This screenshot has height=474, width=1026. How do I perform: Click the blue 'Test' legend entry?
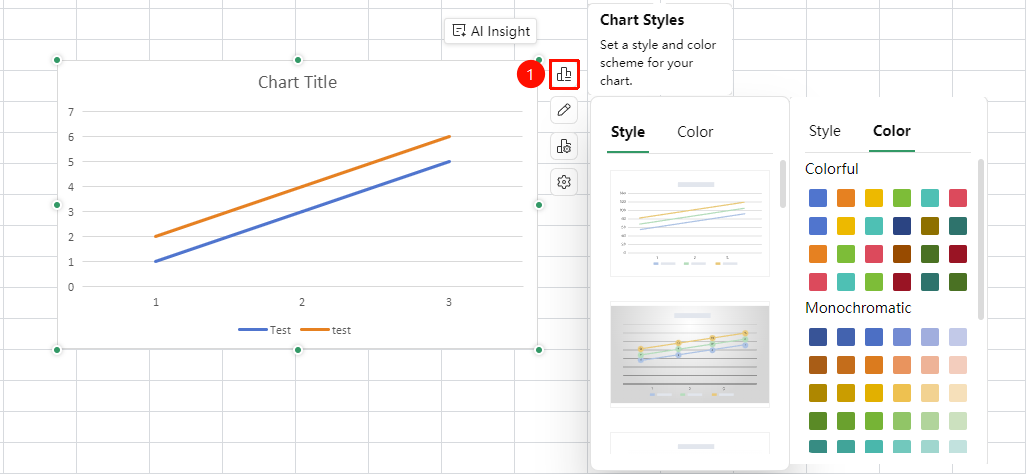point(265,330)
